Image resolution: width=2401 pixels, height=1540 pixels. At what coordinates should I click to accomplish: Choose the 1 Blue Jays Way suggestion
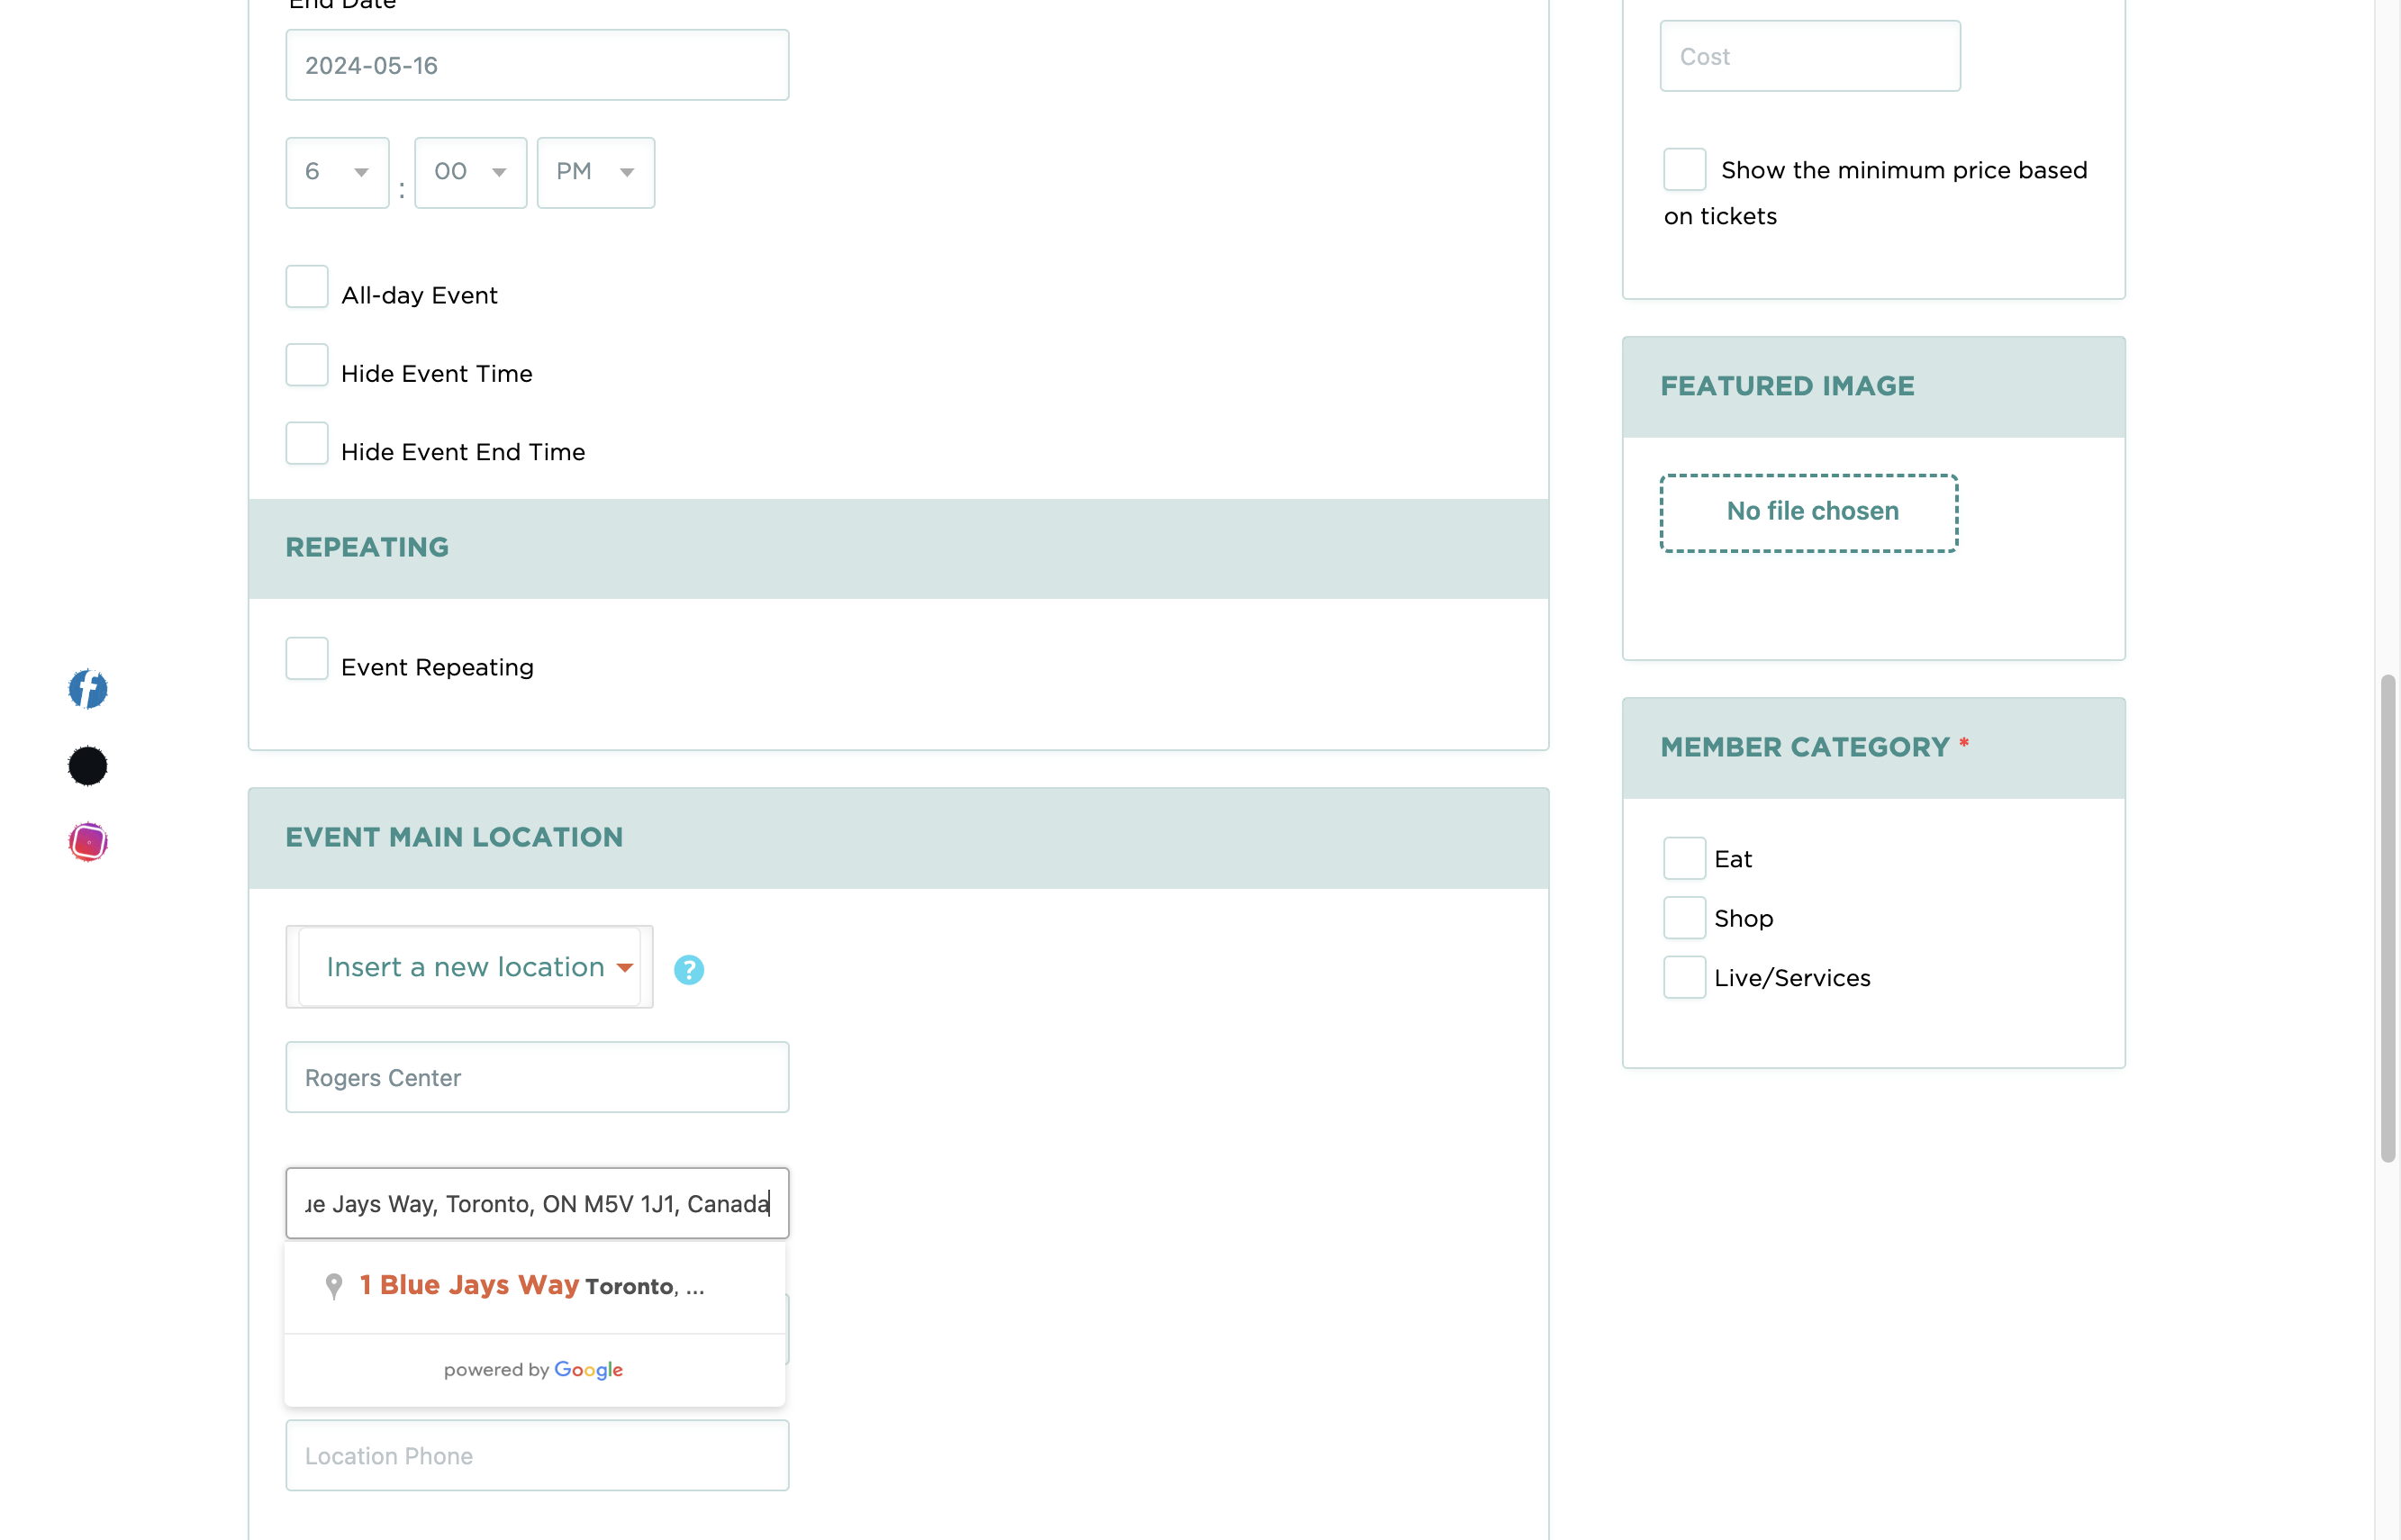535,1286
